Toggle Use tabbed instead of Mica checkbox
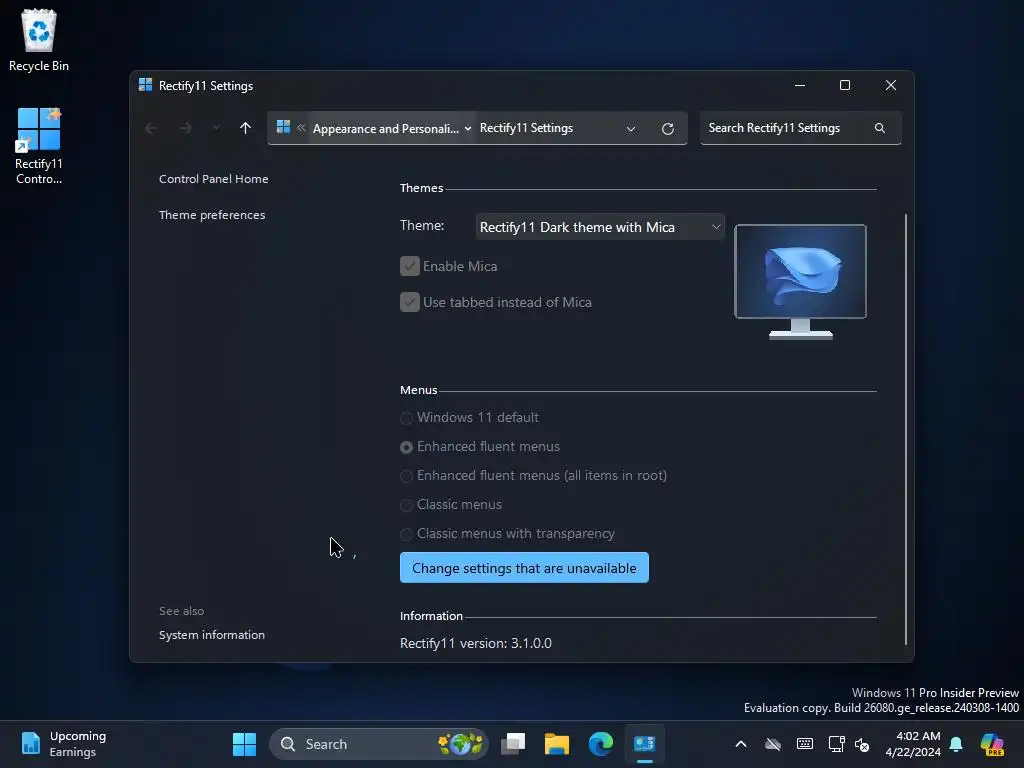The width and height of the screenshot is (1024, 768). click(409, 302)
